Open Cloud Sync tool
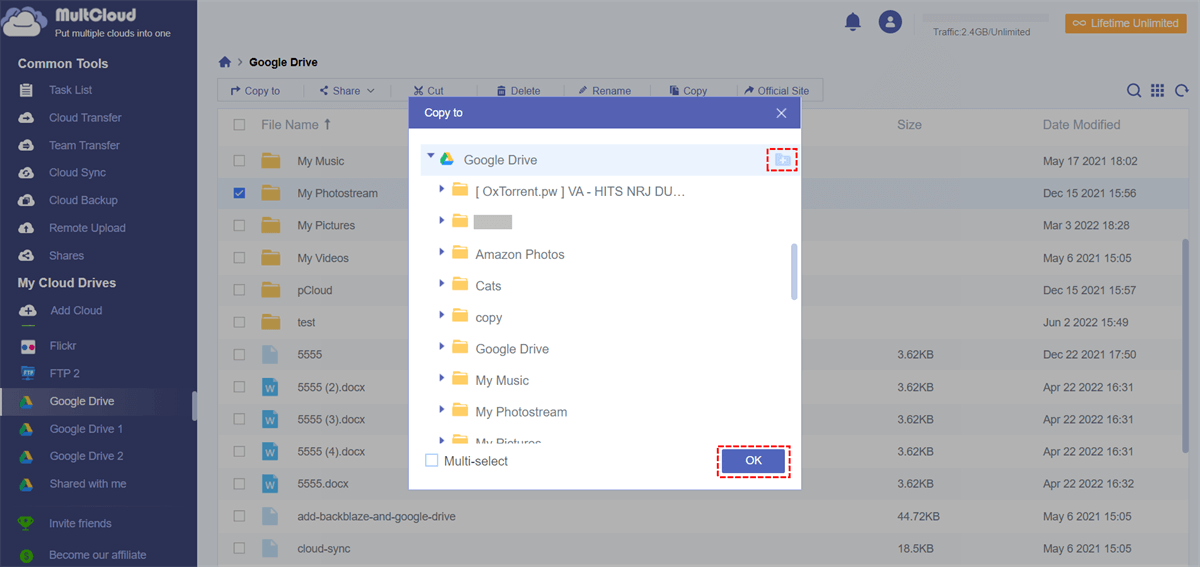 pyautogui.click(x=77, y=173)
